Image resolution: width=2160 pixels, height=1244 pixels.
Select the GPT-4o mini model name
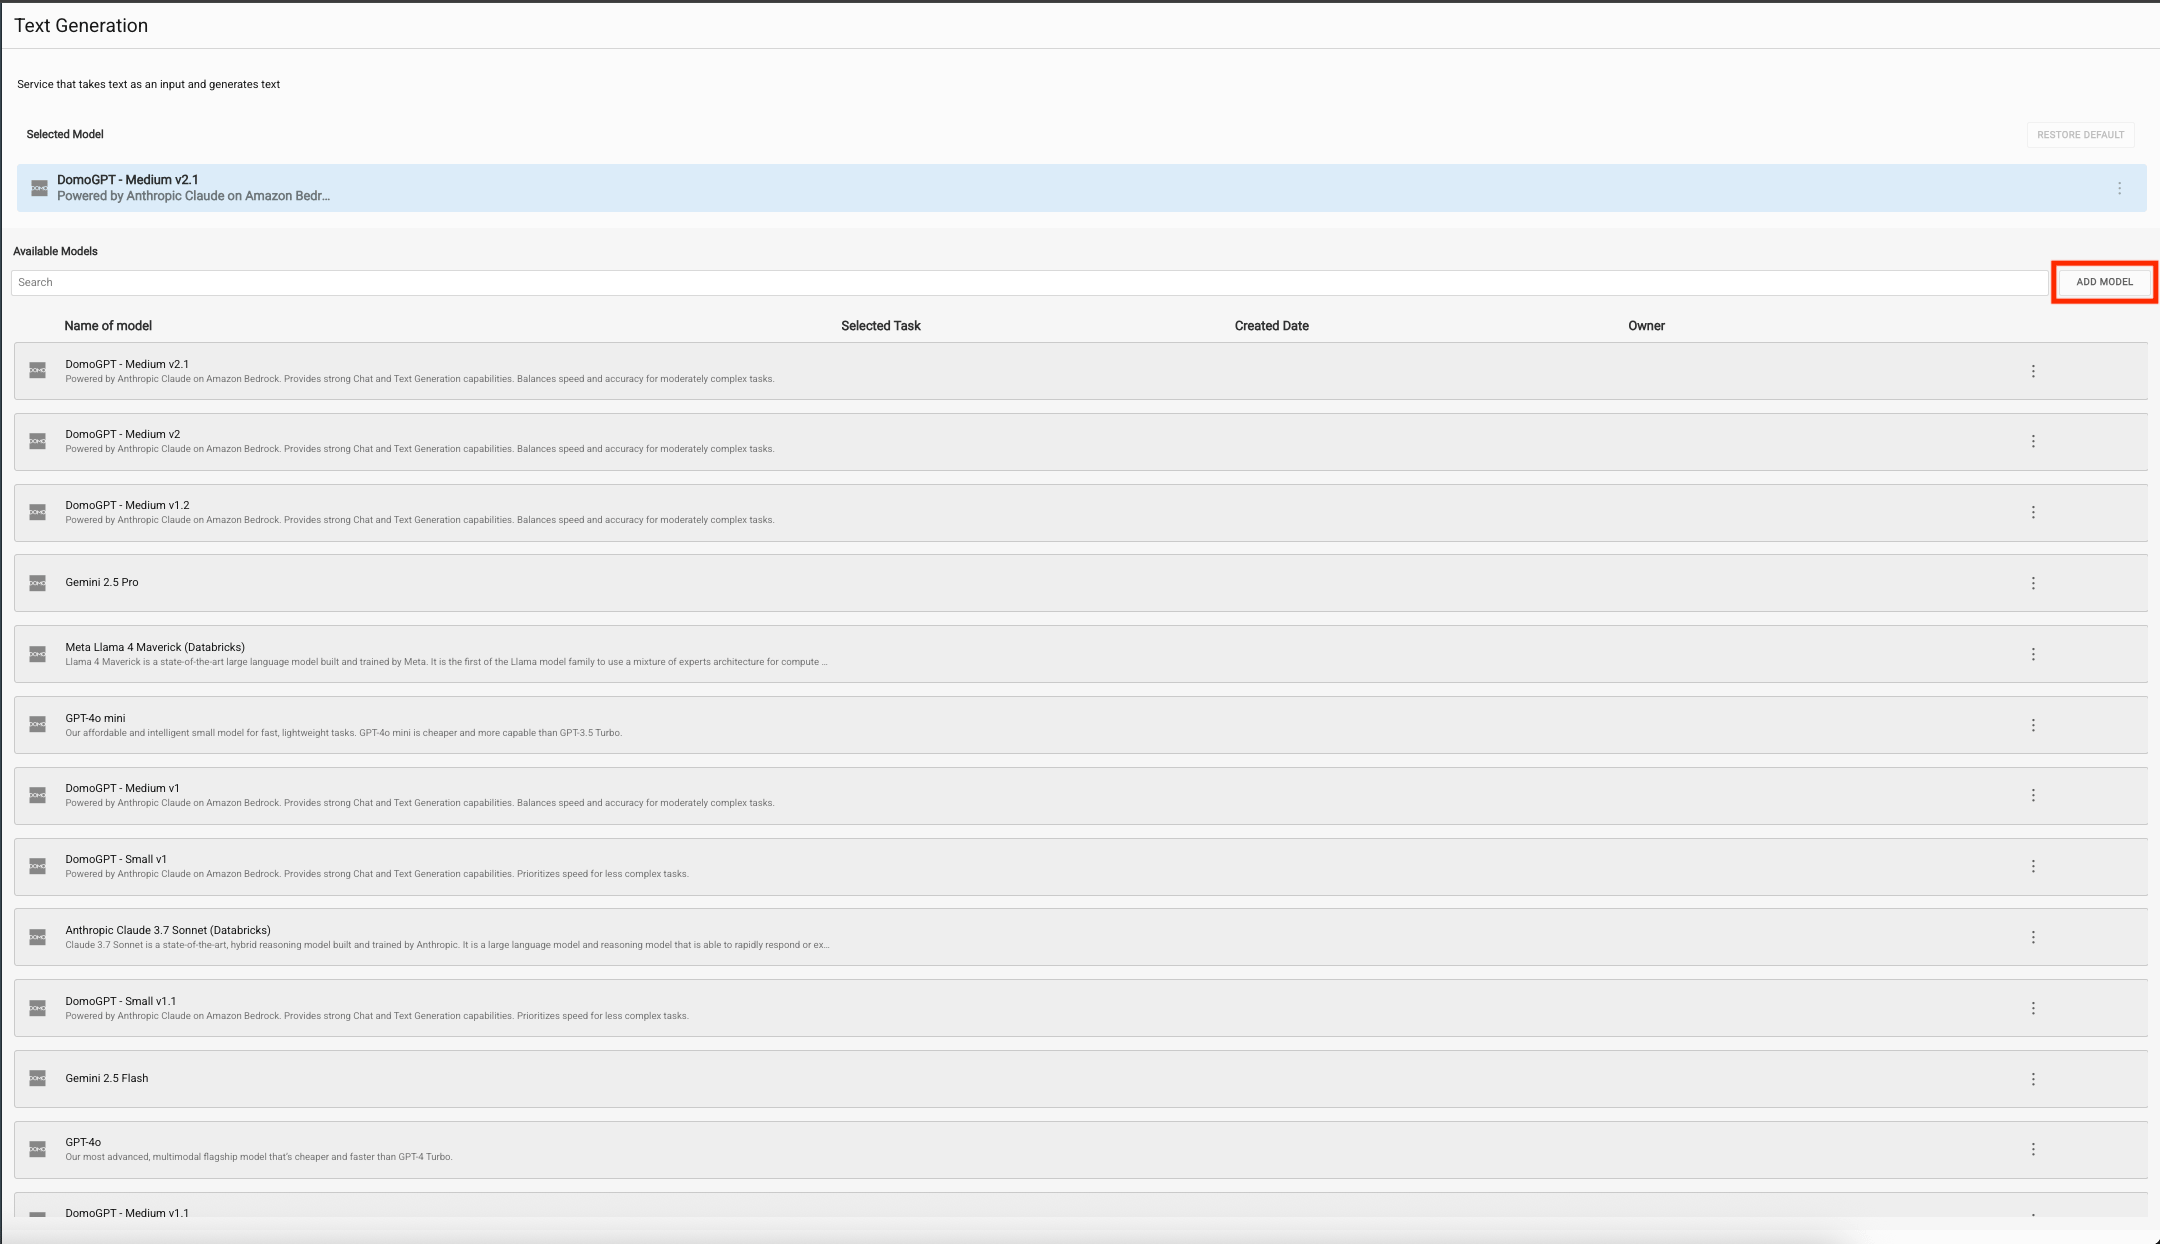pyautogui.click(x=96, y=718)
